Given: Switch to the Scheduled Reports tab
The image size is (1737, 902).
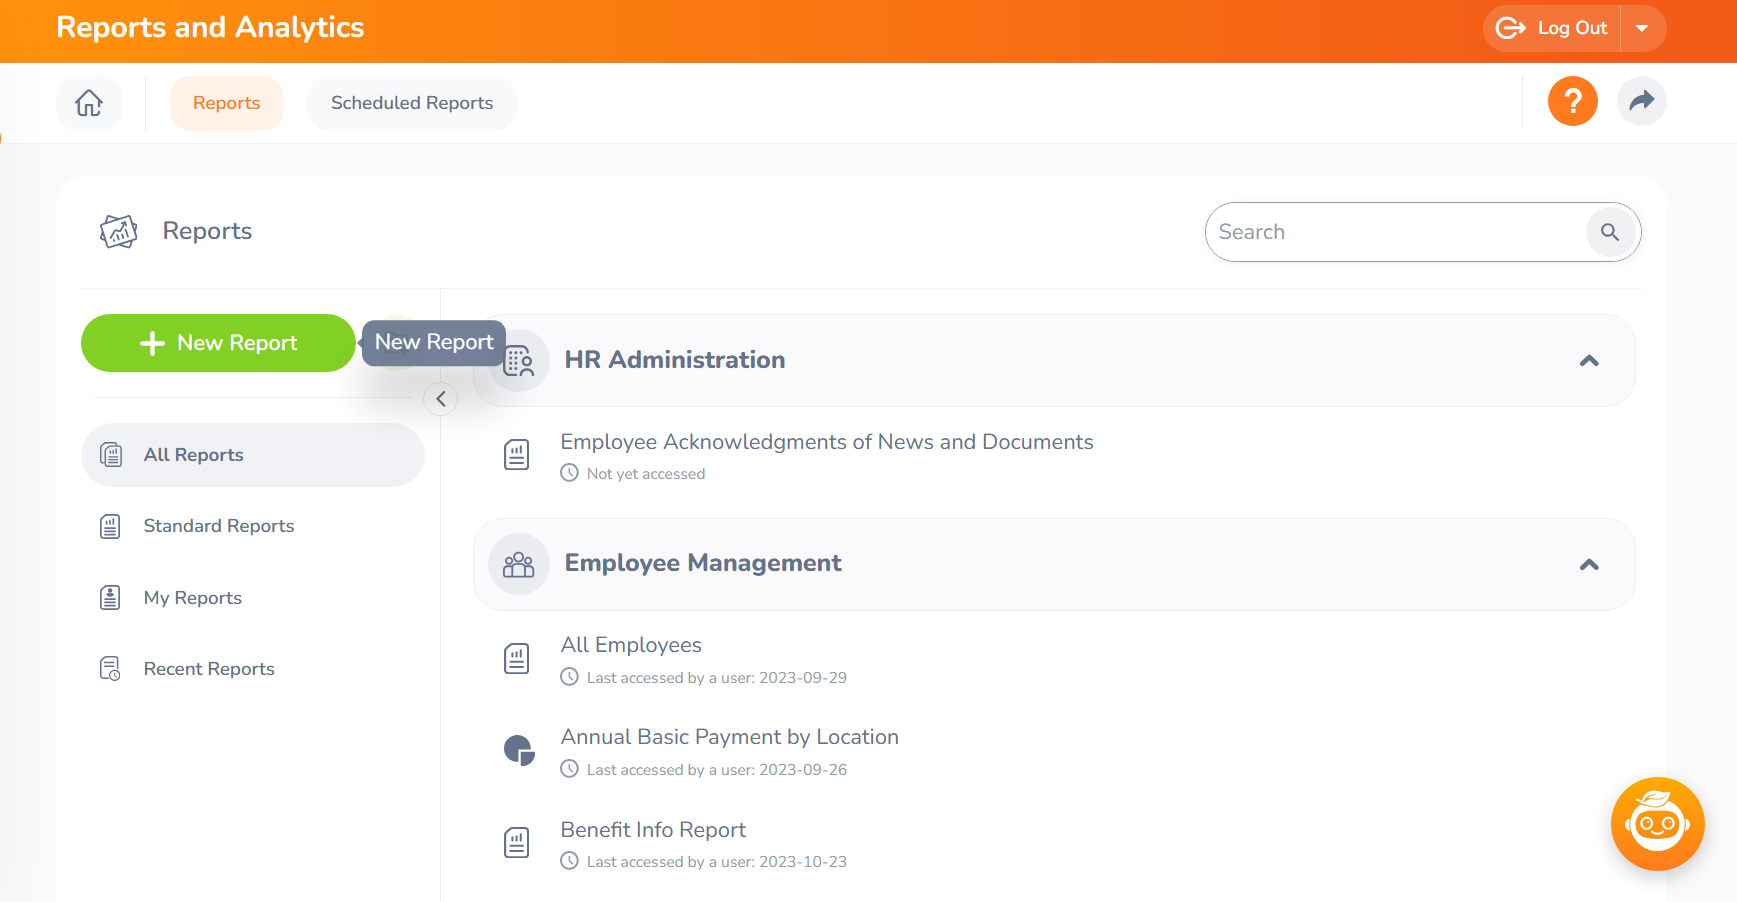Looking at the screenshot, I should (412, 103).
